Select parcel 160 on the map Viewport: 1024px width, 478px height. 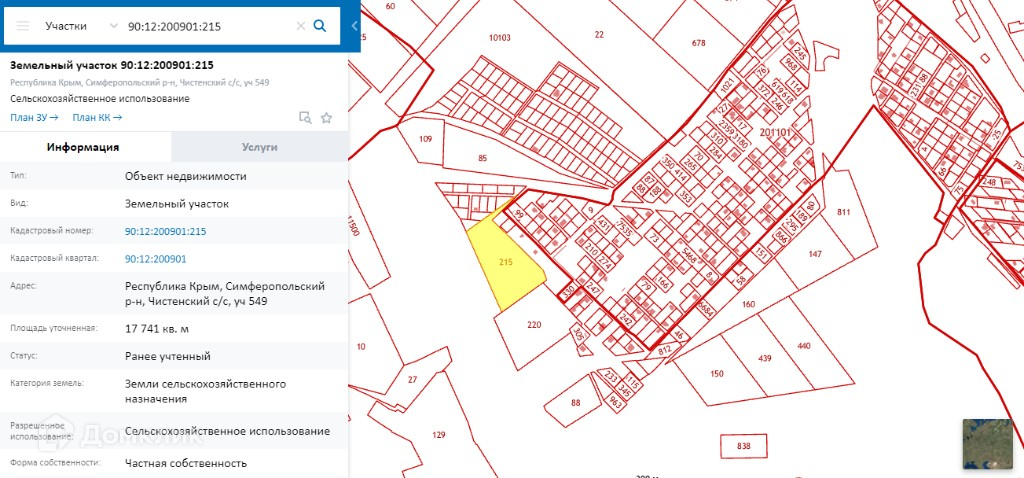click(748, 304)
